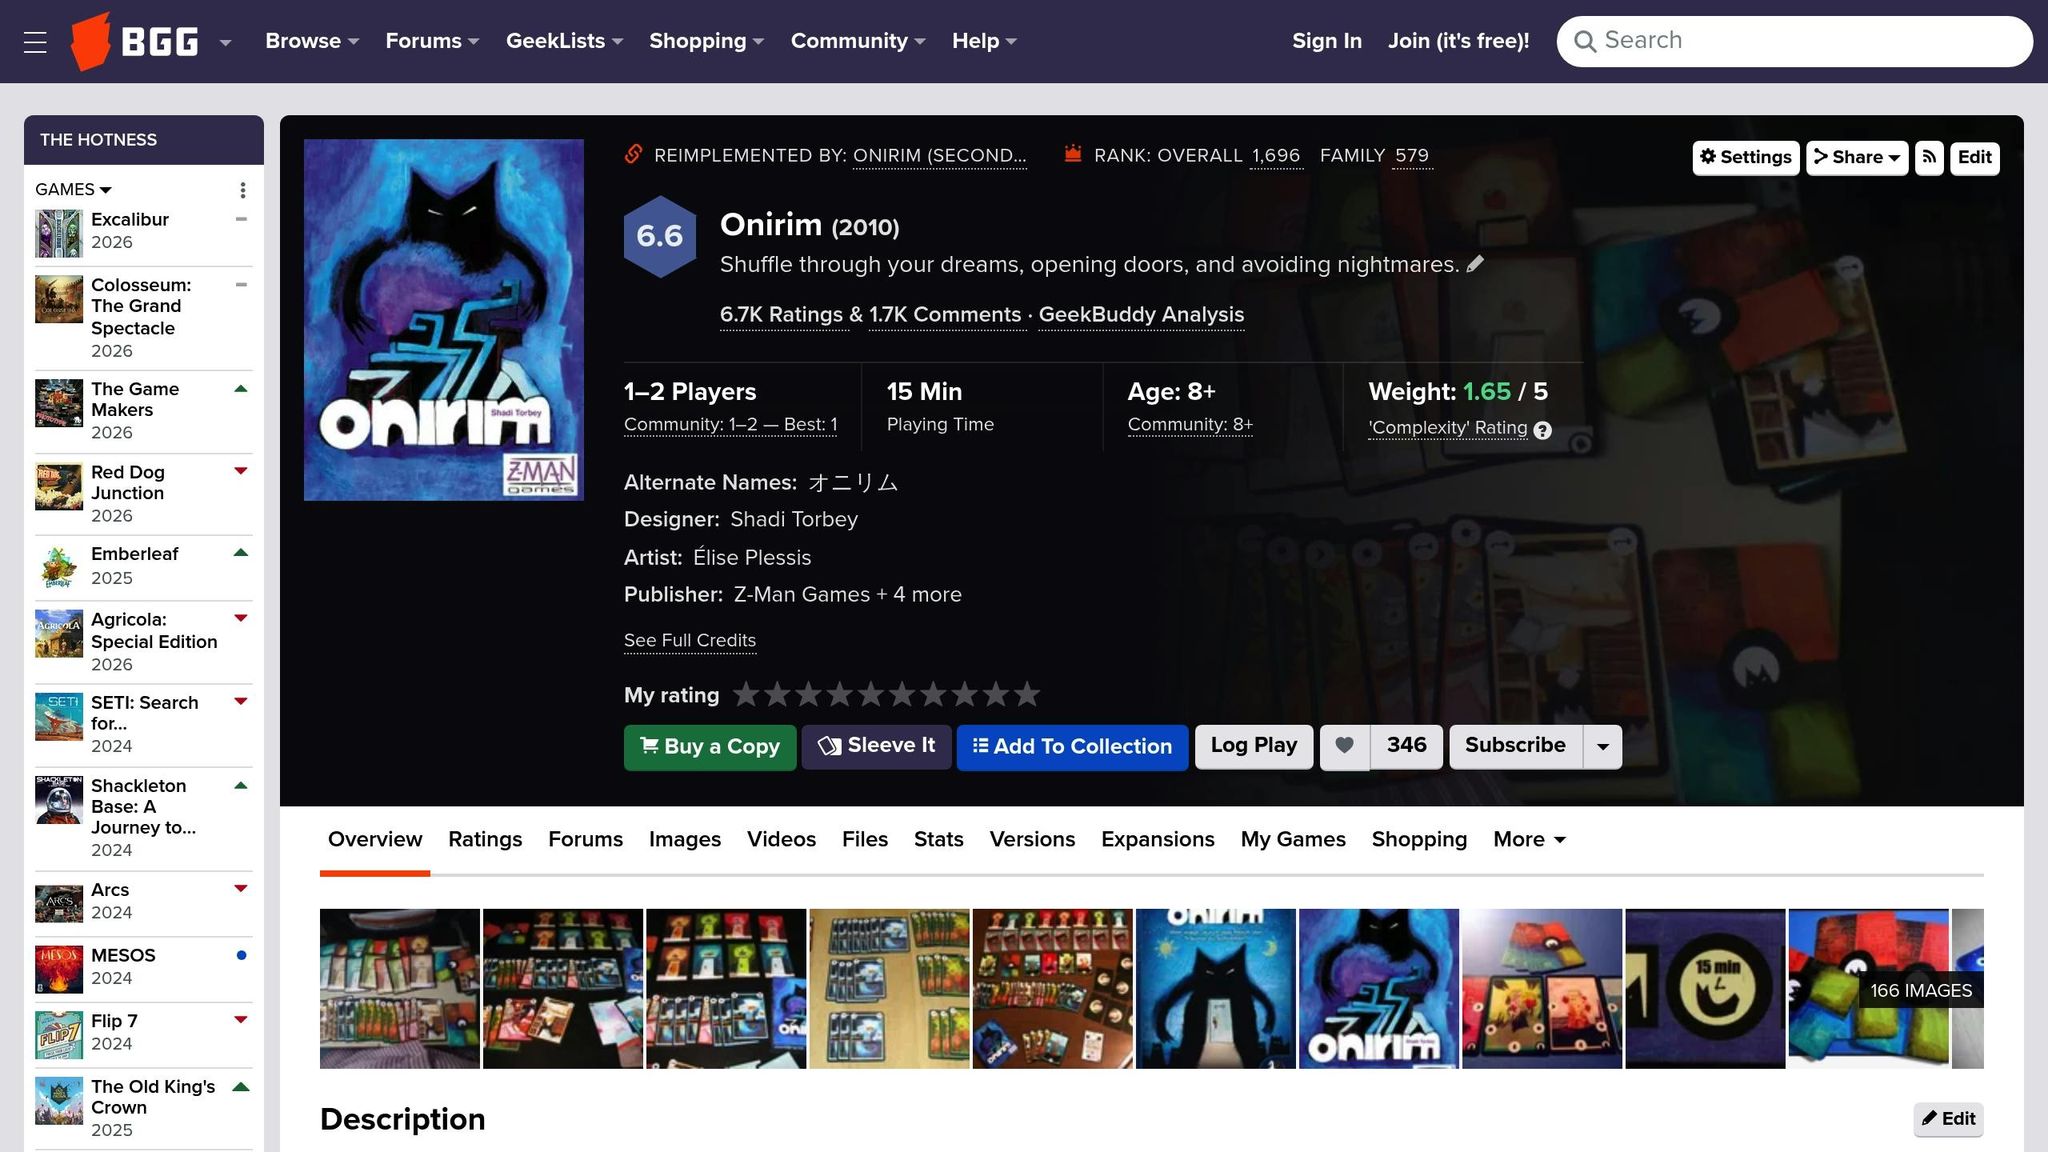Click Edit beside the Description heading
Screen dimensions: 2048x1152
(x=1948, y=1119)
